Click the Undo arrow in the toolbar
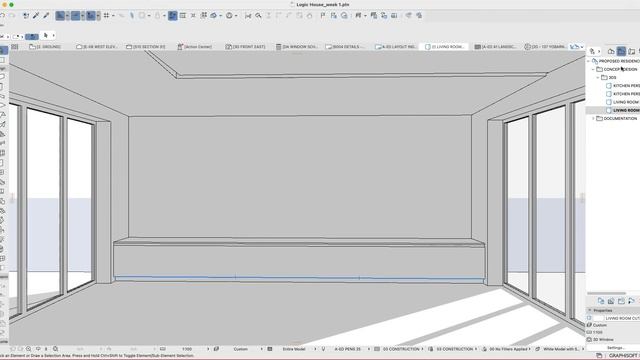 pyautogui.click(x=2, y=16)
